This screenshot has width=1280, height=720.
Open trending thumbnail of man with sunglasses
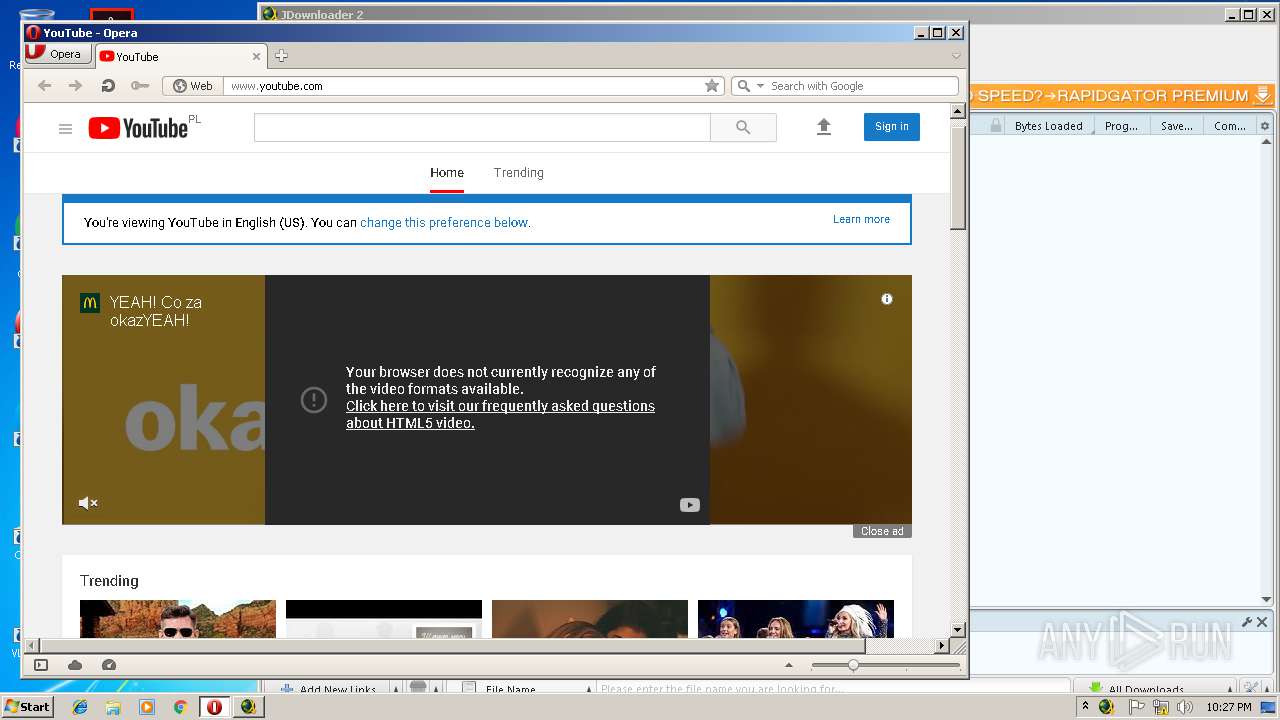tap(178, 619)
